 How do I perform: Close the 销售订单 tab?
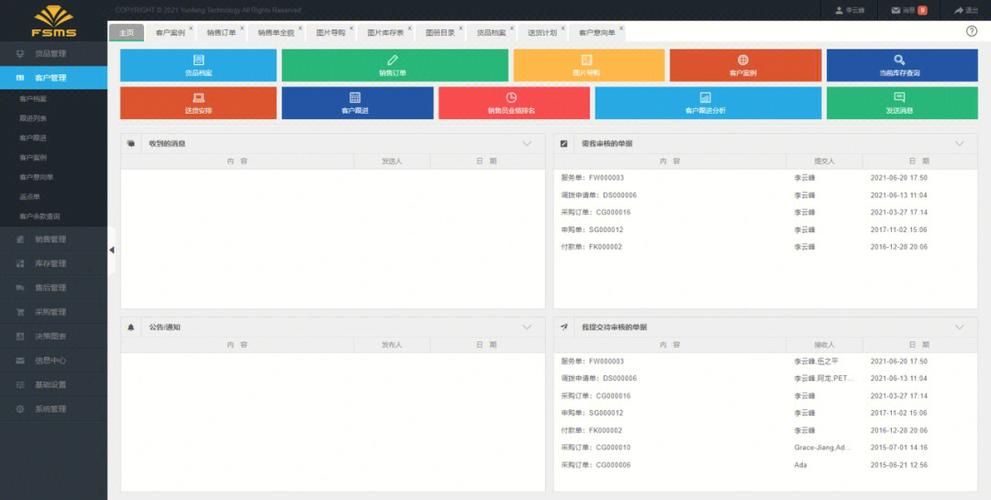242,28
